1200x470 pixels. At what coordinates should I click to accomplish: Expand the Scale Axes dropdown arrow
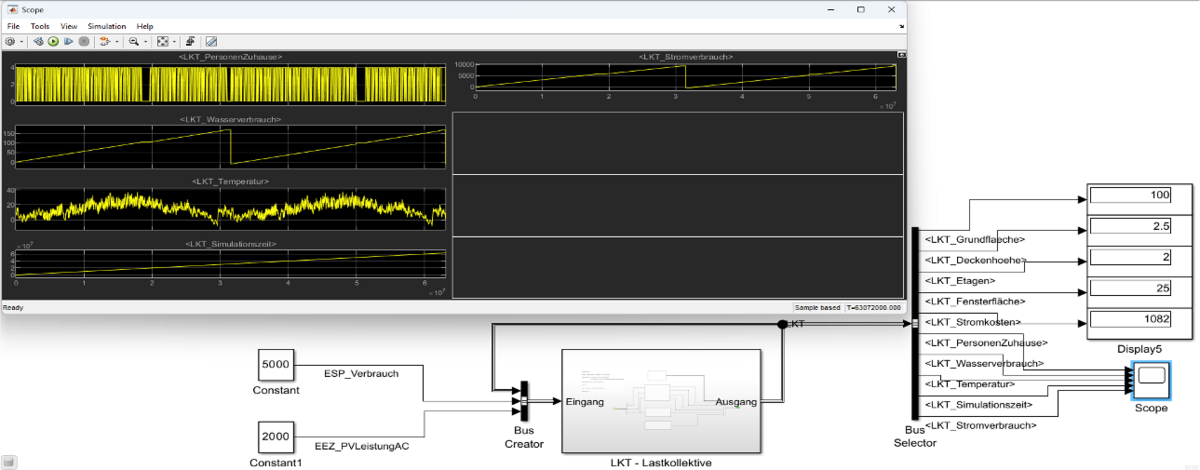pos(174,42)
